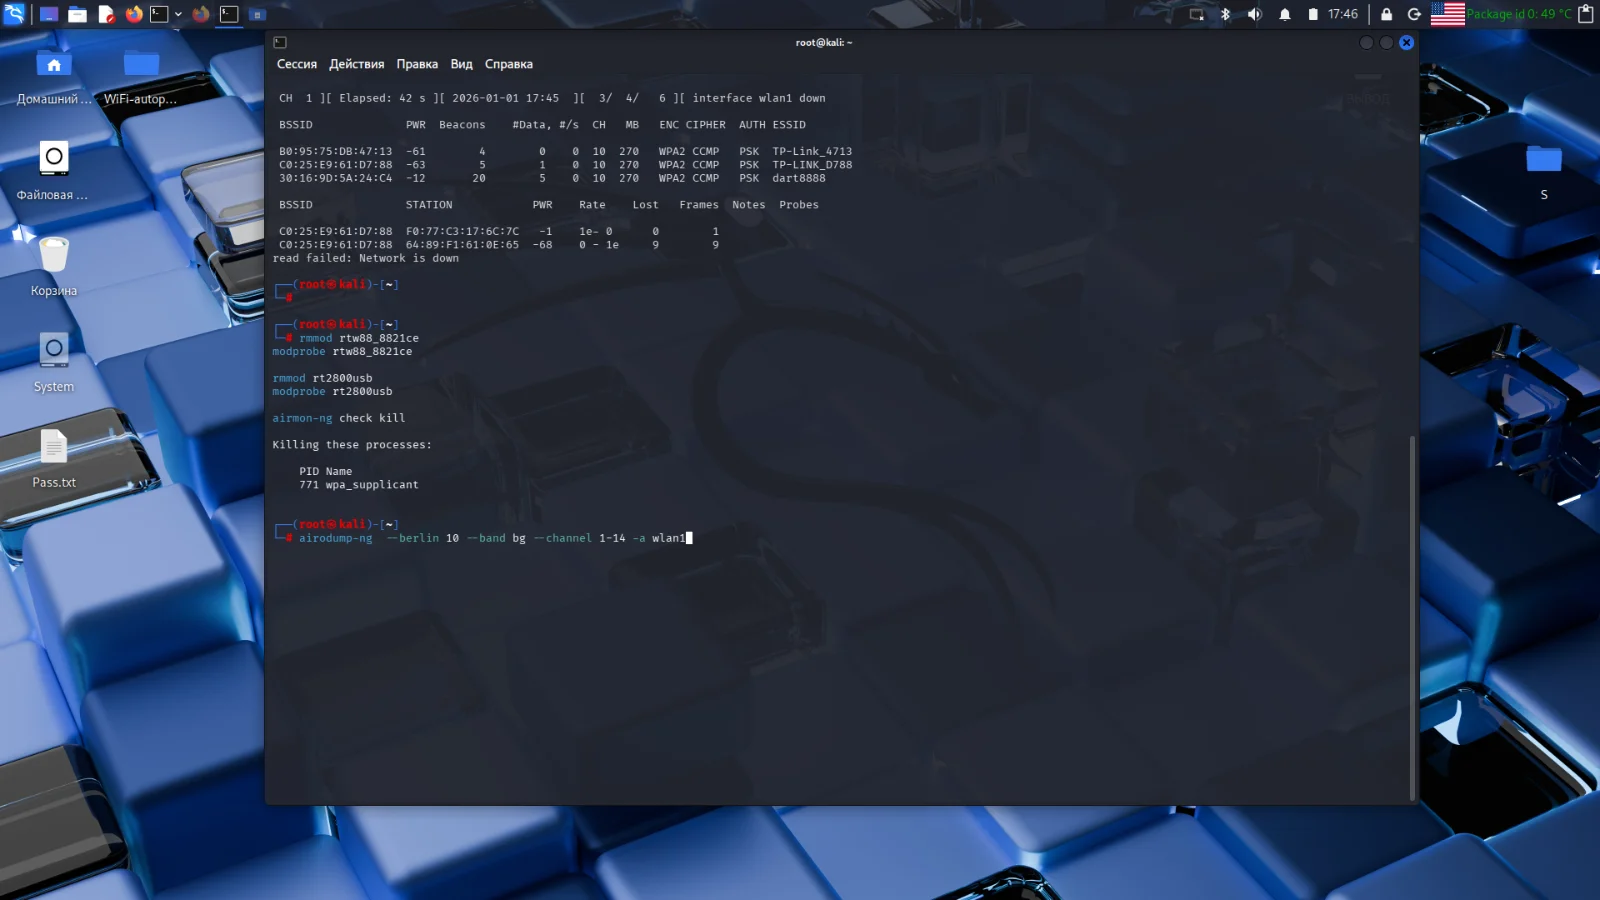This screenshot has height=900, width=1600.
Task: Open the terminal launcher in the taskbar
Action: (x=160, y=14)
